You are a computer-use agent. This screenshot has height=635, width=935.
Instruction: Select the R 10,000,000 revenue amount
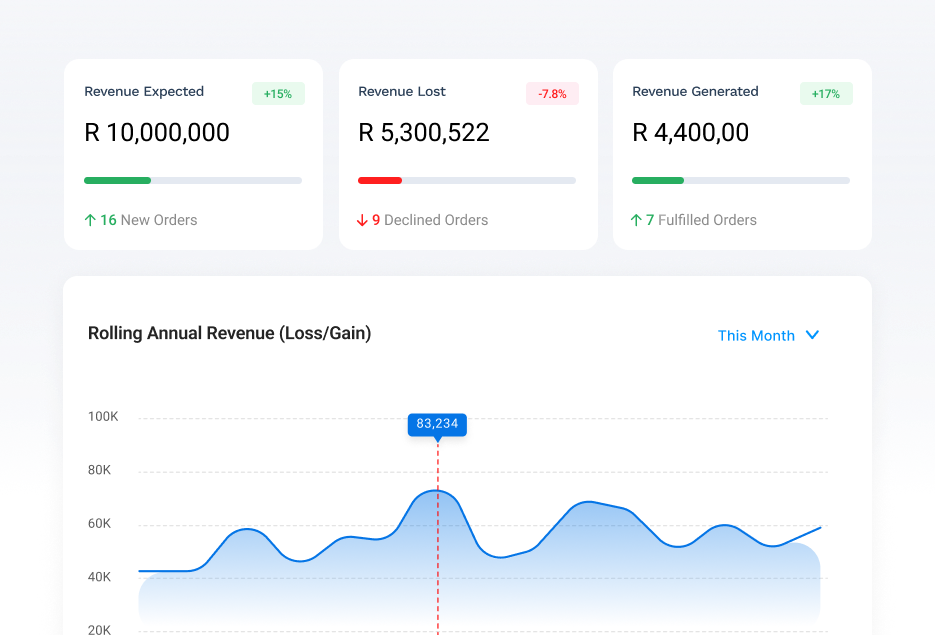pyautogui.click(x=157, y=133)
